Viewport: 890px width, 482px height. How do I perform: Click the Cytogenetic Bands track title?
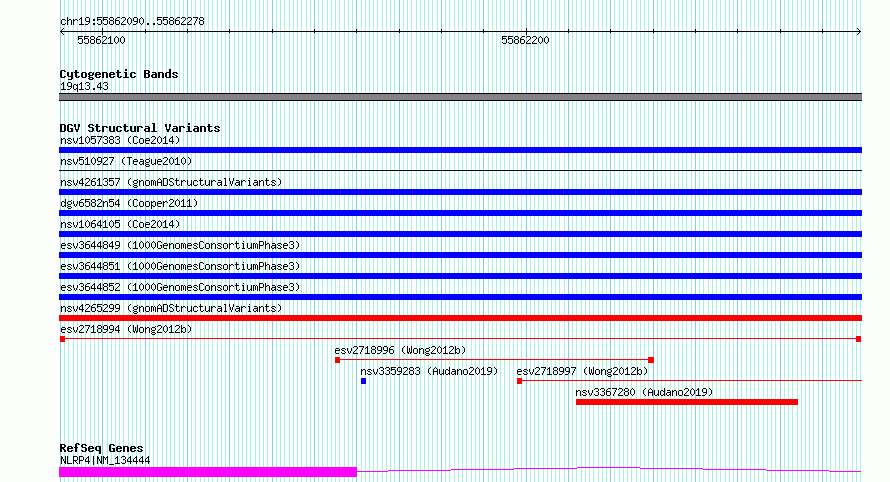tap(119, 74)
